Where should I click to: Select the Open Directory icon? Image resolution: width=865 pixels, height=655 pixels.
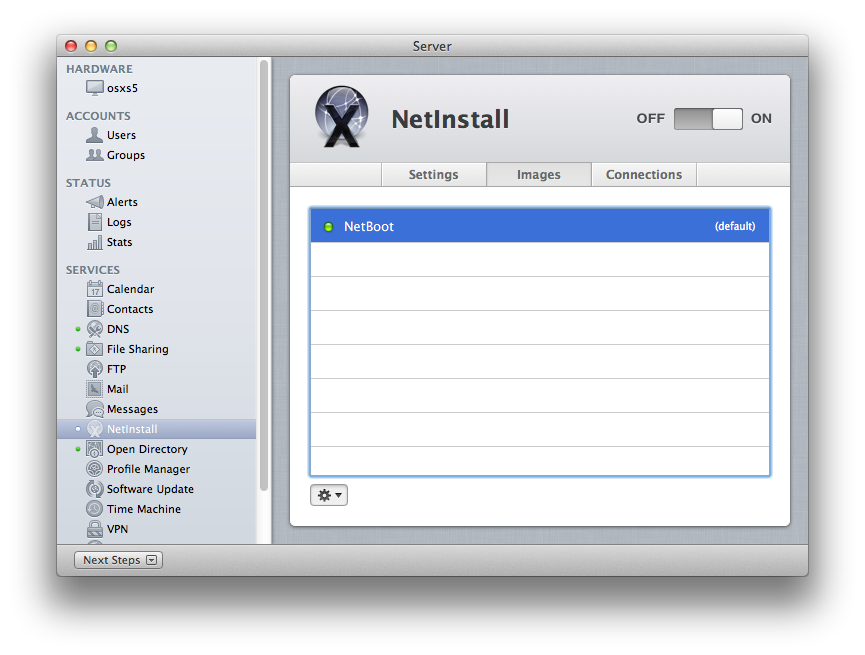(x=94, y=449)
